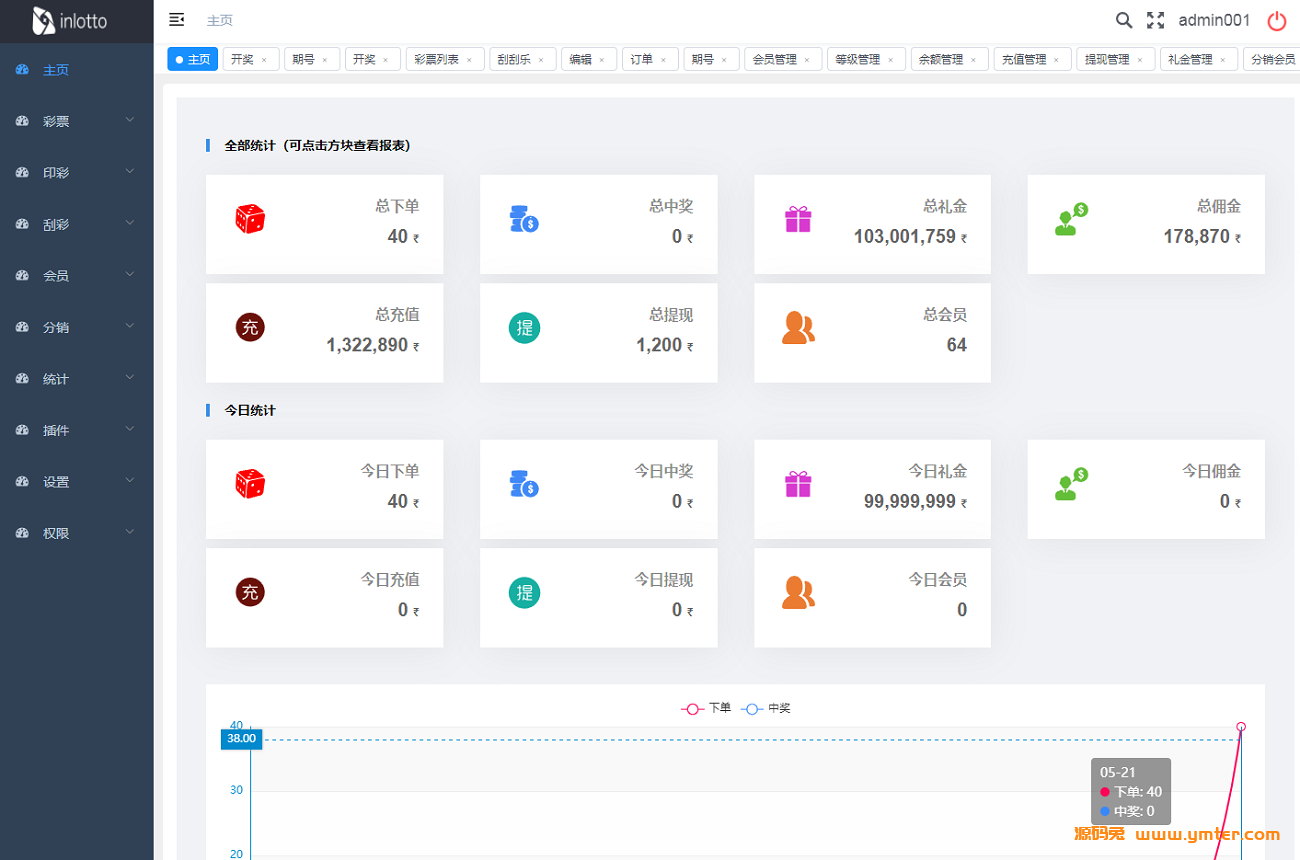This screenshot has height=860, width=1300.
Task: Click the pink gift icon in 总礼金 card
Action: click(x=798, y=219)
